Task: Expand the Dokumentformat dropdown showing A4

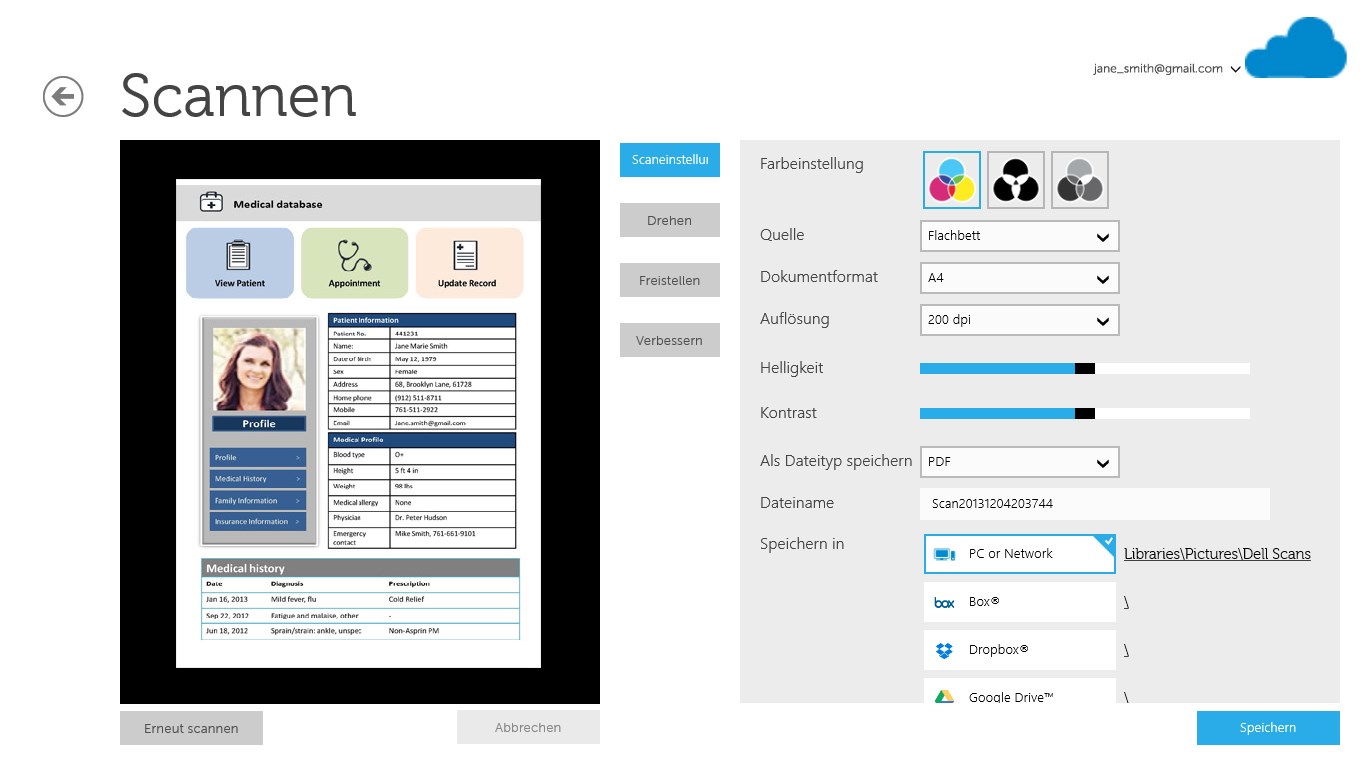Action: click(x=1019, y=278)
